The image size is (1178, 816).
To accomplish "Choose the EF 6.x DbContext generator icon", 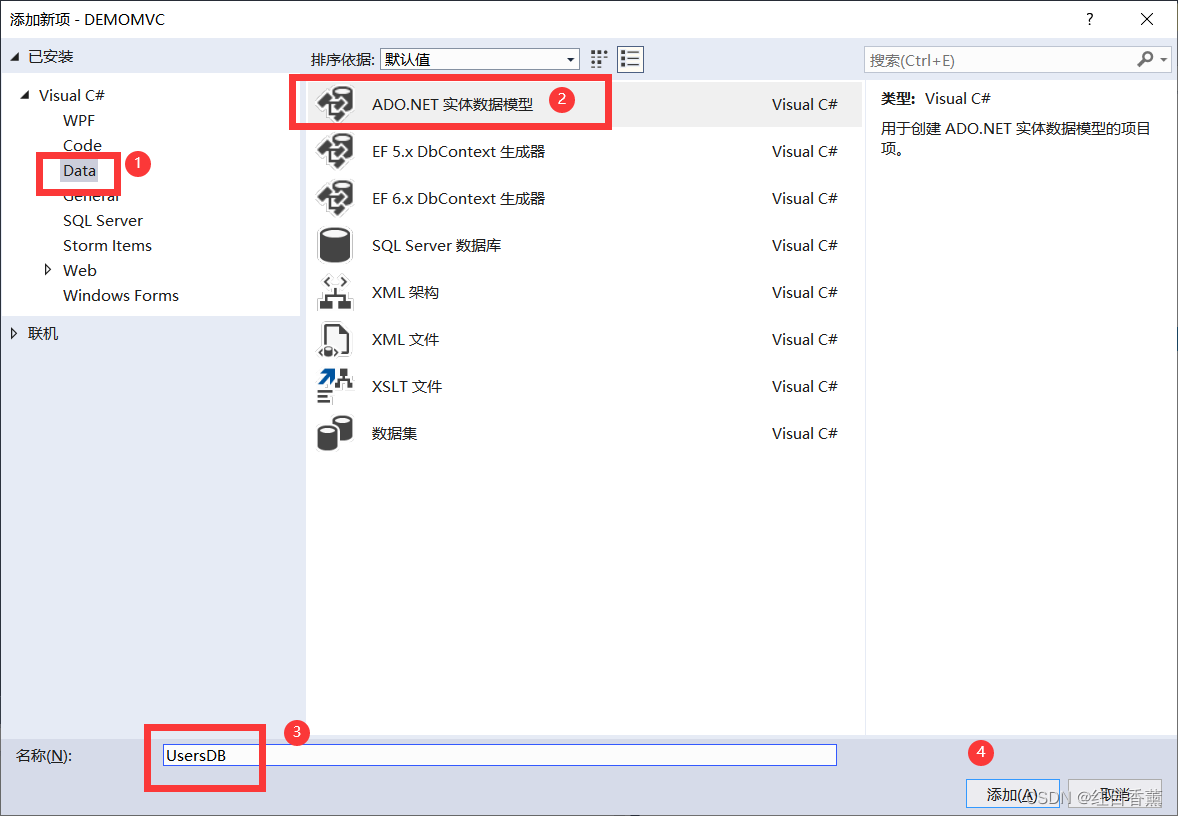I will tap(335, 198).
